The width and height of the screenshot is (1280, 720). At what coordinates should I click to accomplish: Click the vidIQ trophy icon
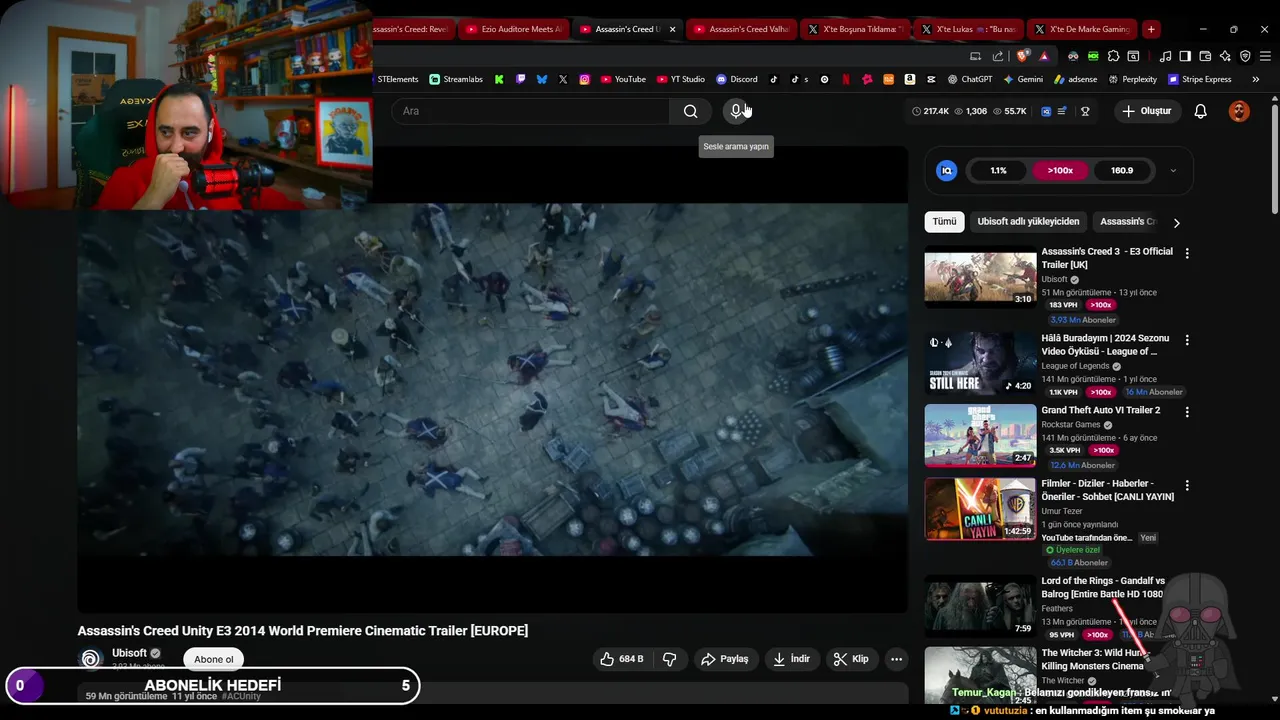coord(1085,111)
